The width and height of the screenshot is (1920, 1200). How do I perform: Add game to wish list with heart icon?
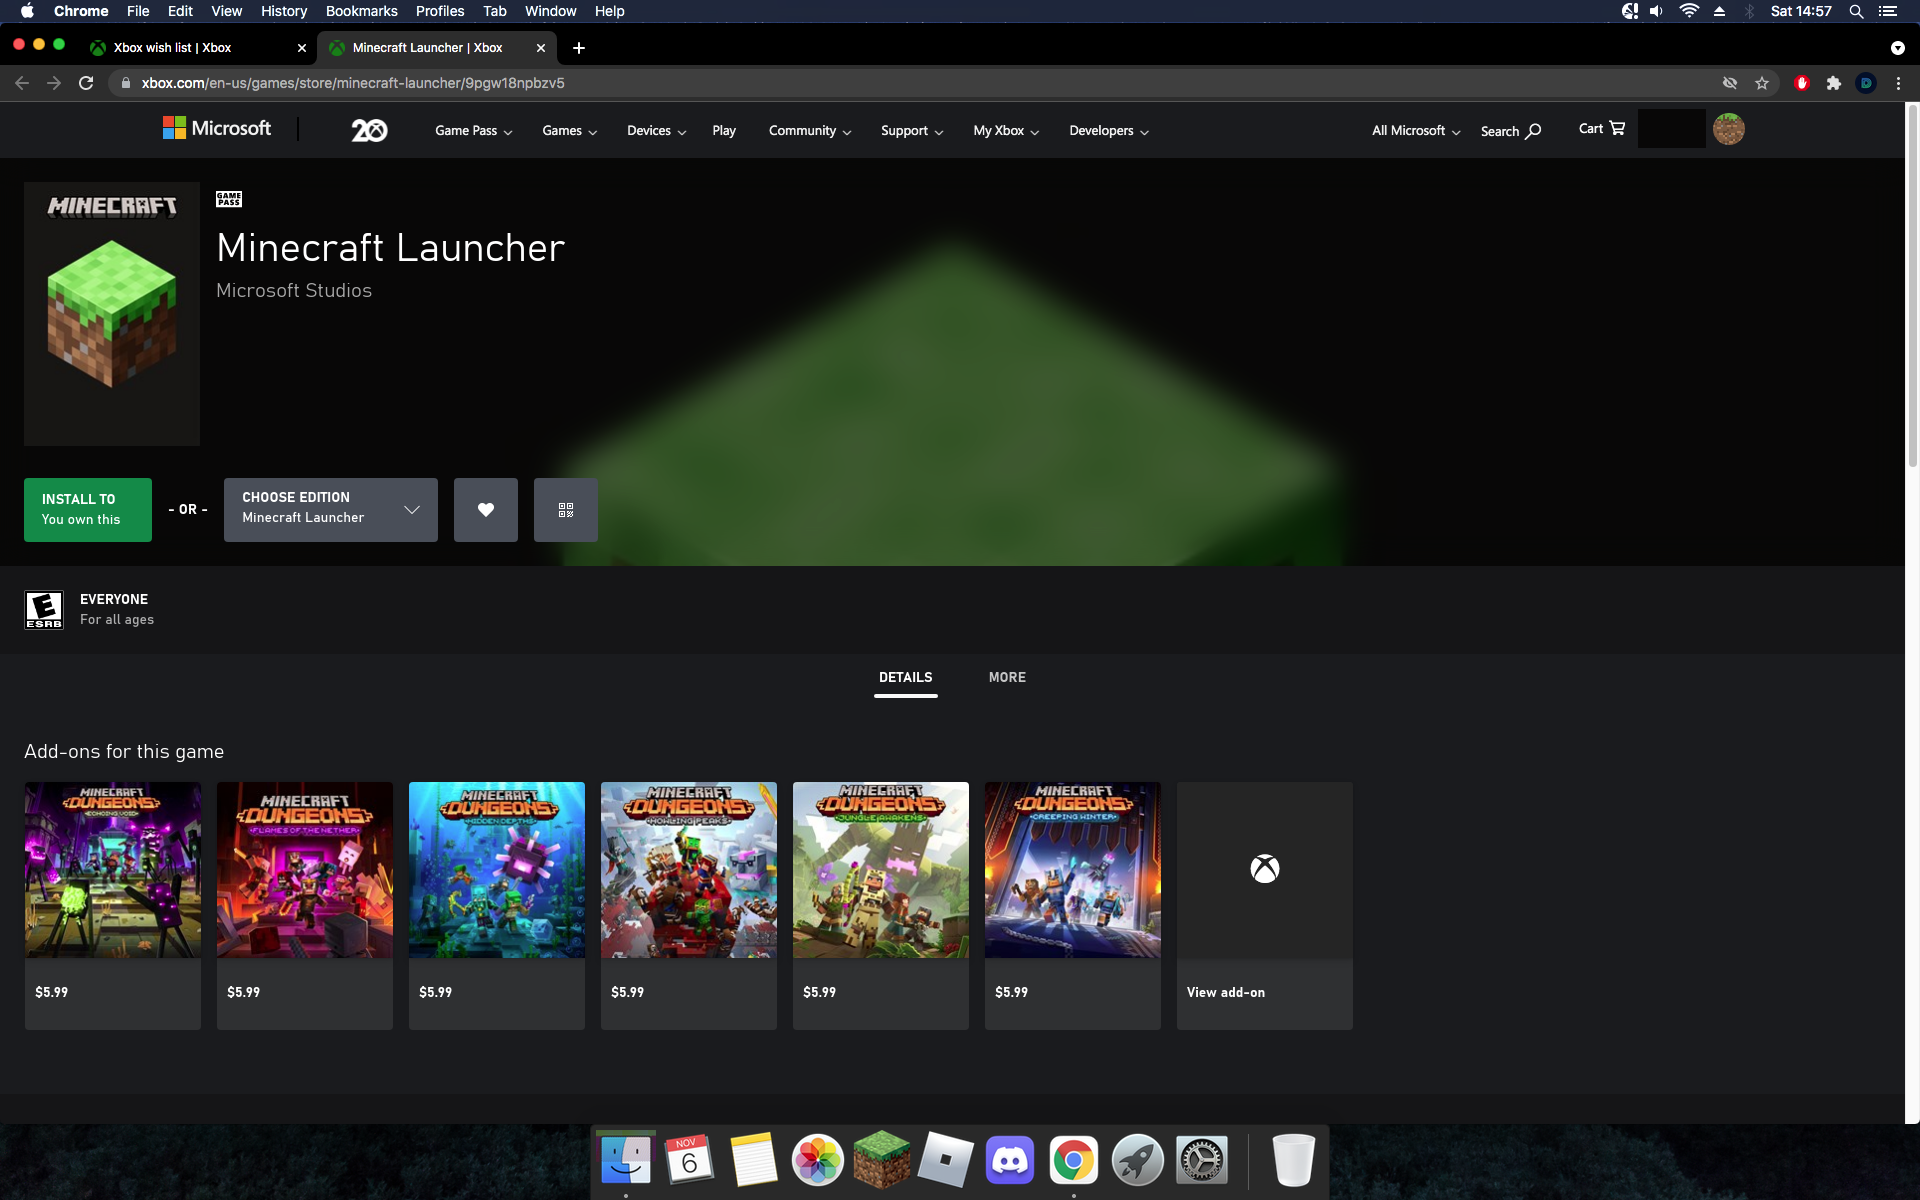(x=485, y=510)
